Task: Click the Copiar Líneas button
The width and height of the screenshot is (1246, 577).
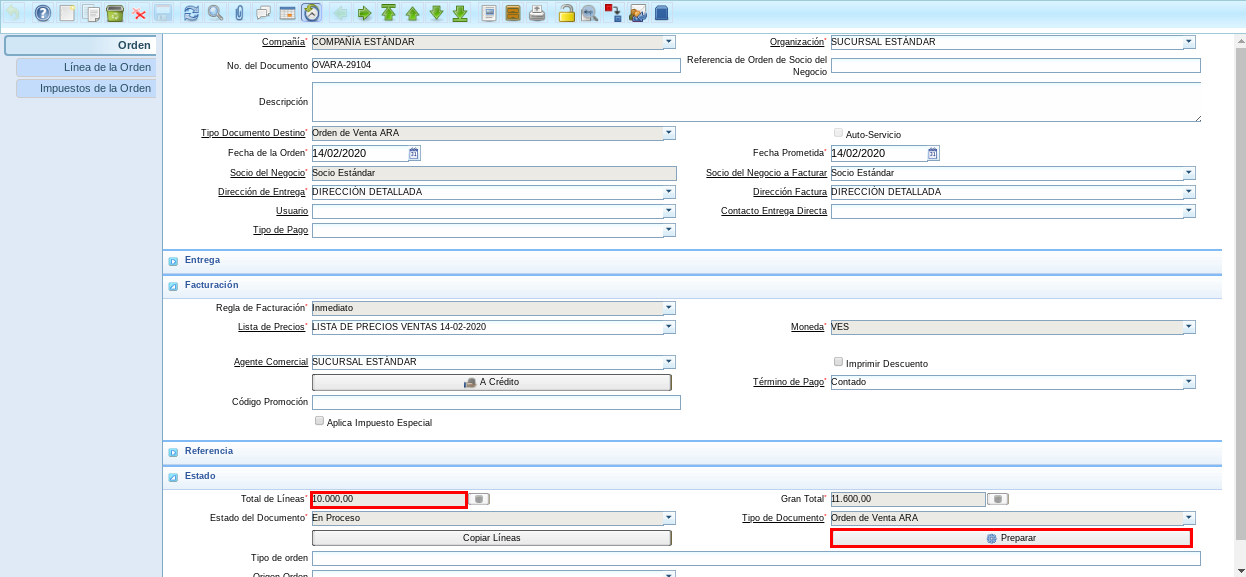Action: click(491, 538)
